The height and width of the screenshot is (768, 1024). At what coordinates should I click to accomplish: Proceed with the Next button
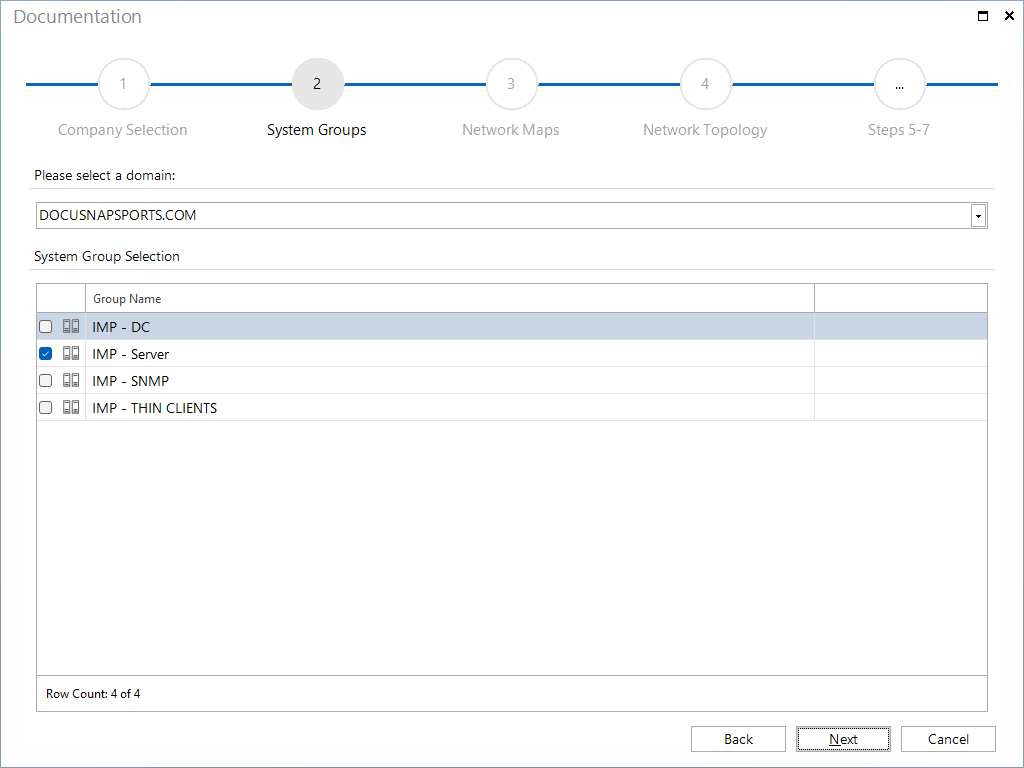[843, 739]
